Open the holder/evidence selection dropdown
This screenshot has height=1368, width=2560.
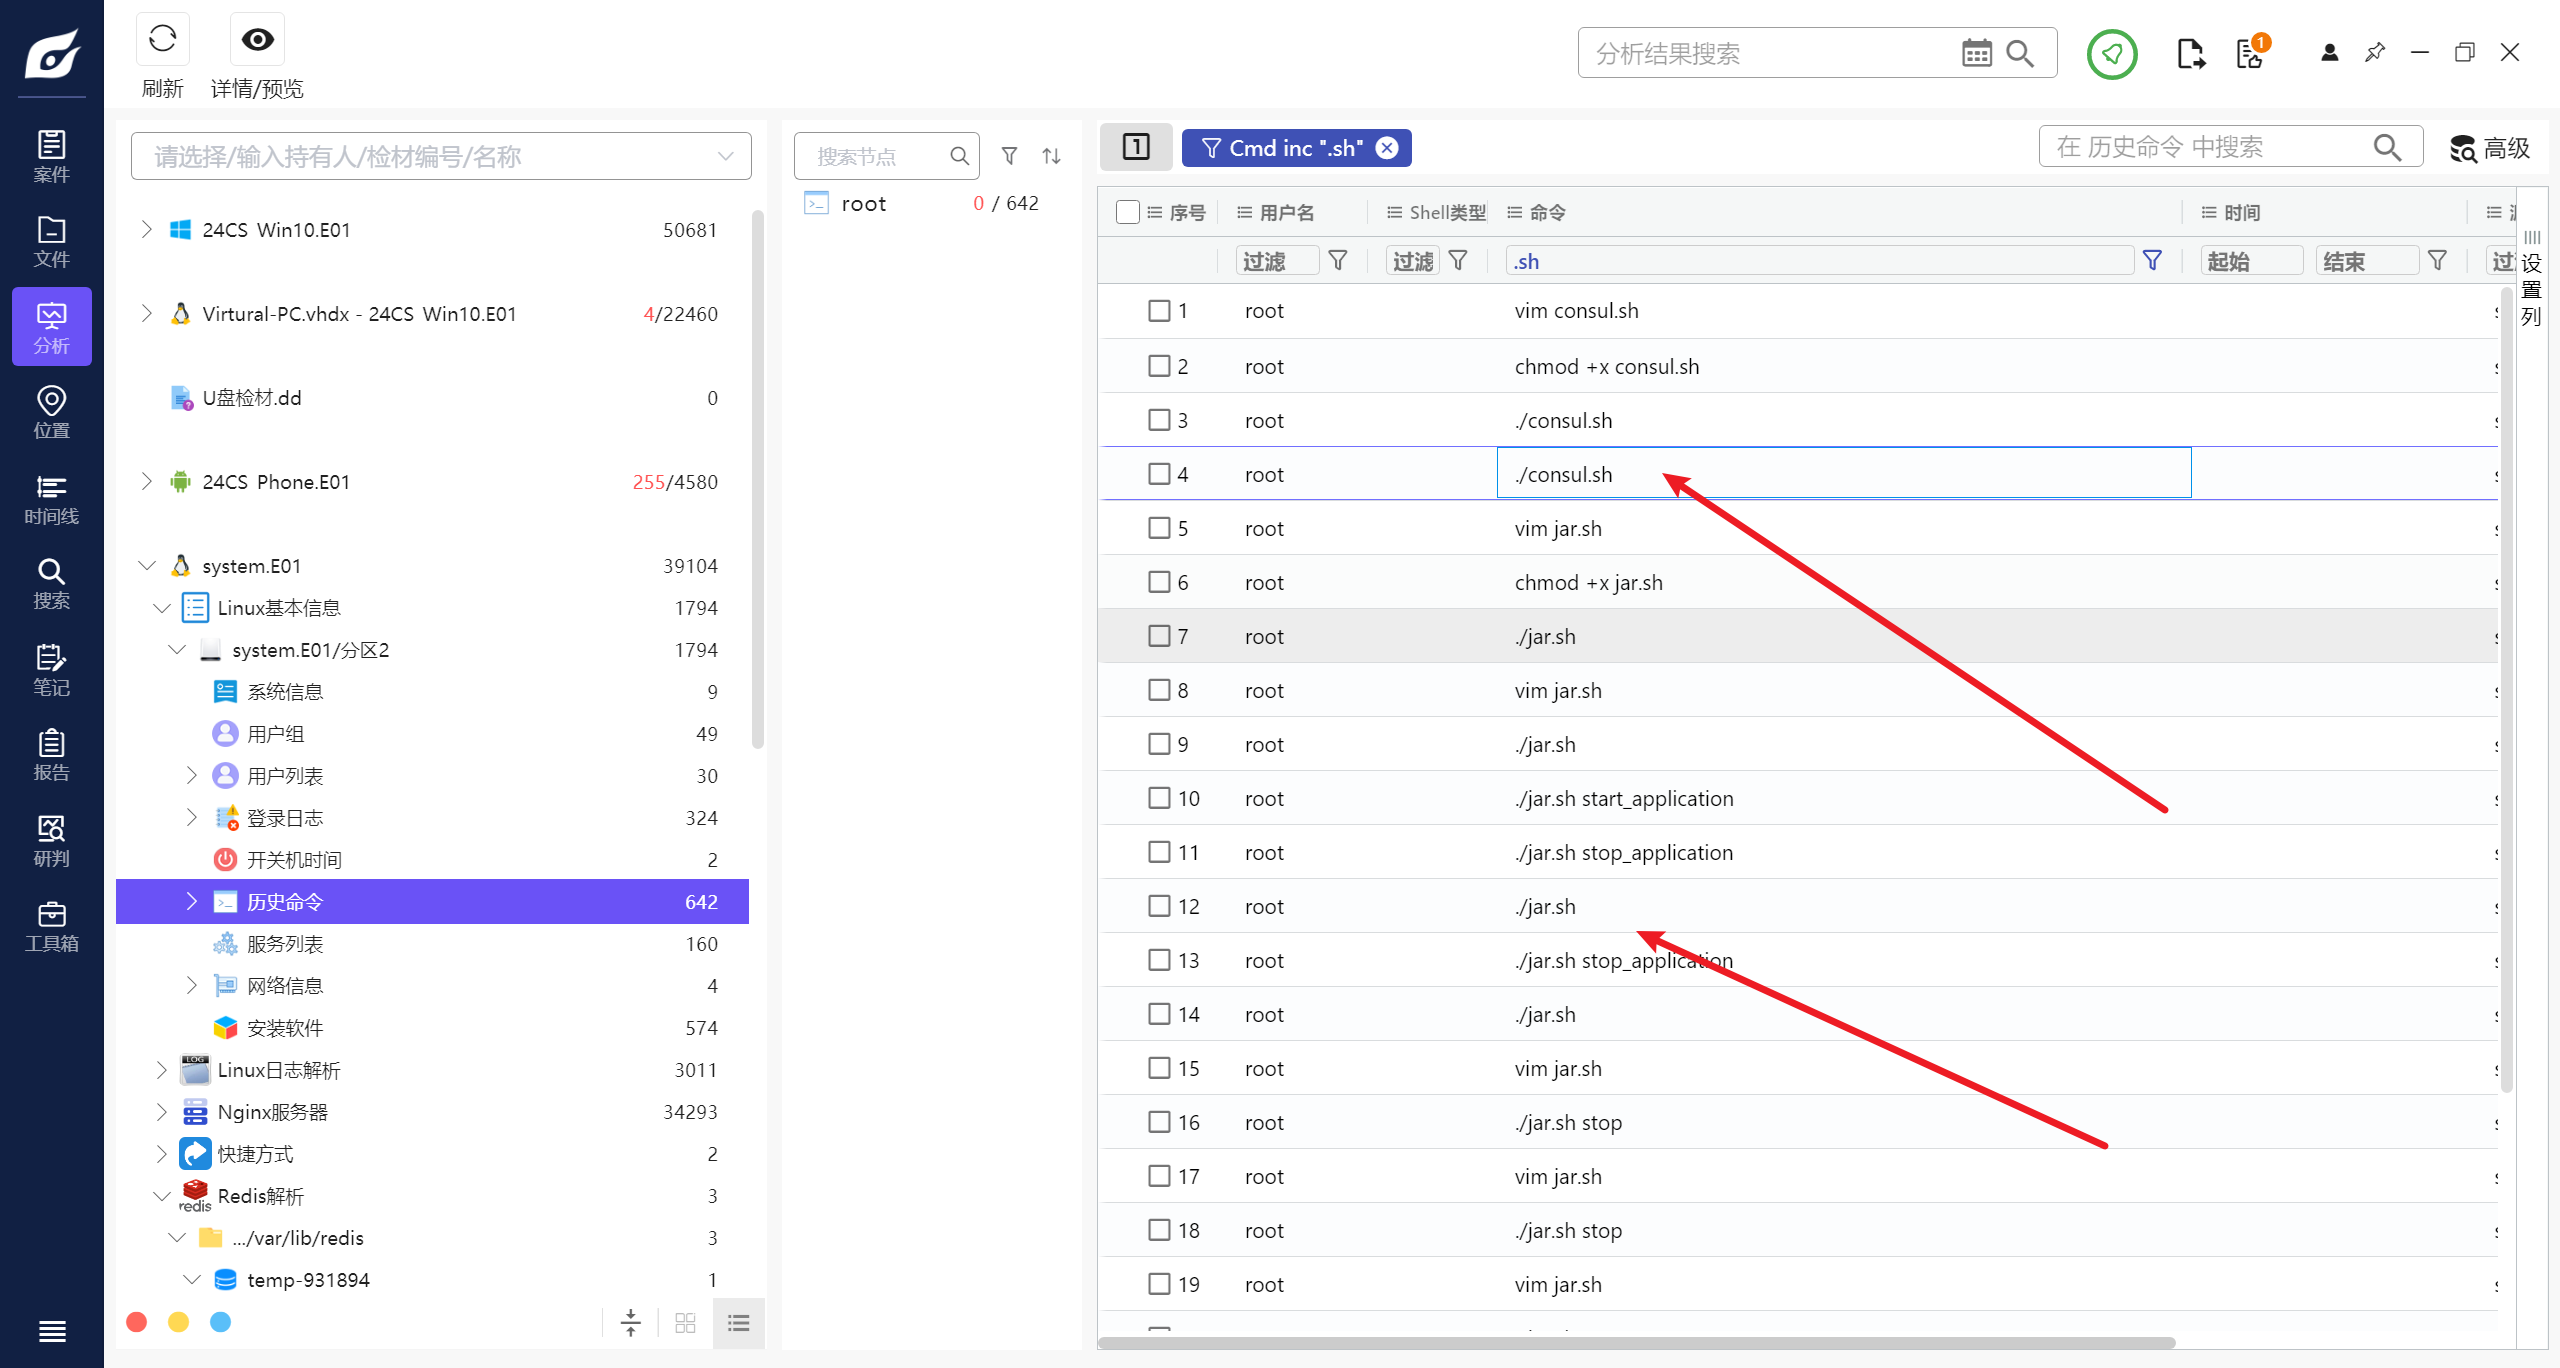pos(725,157)
